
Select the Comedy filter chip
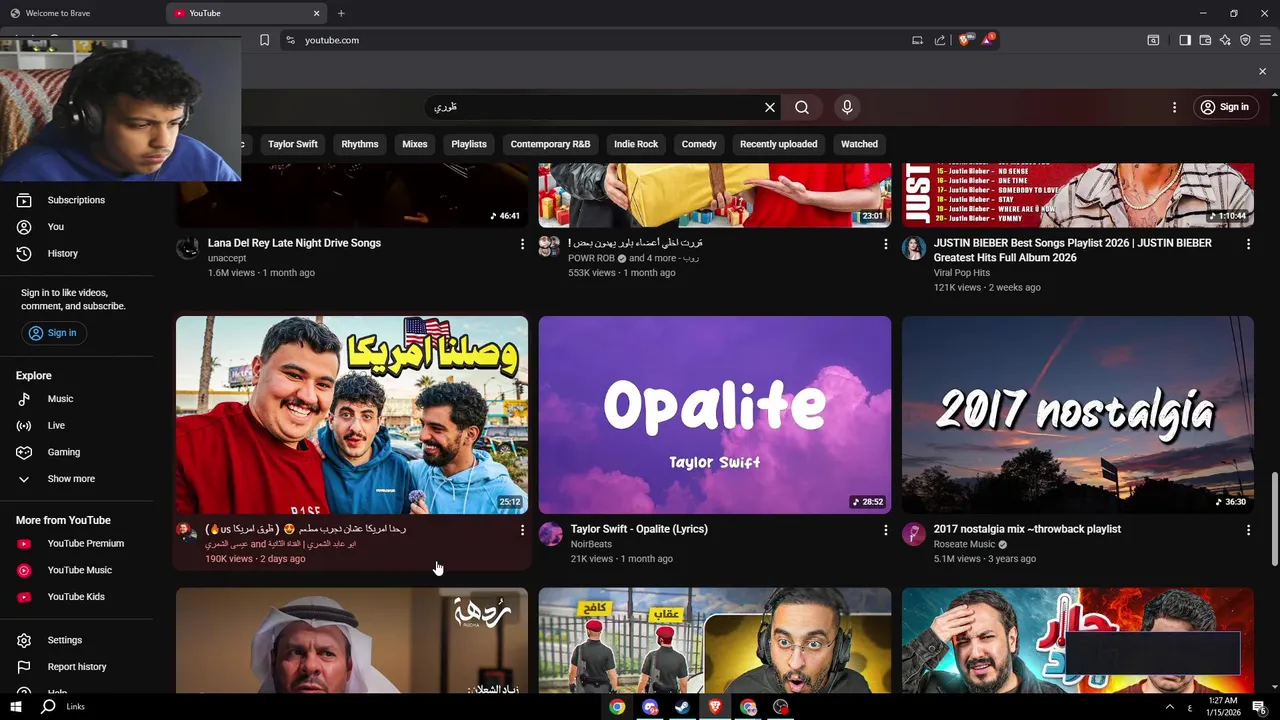pos(699,144)
